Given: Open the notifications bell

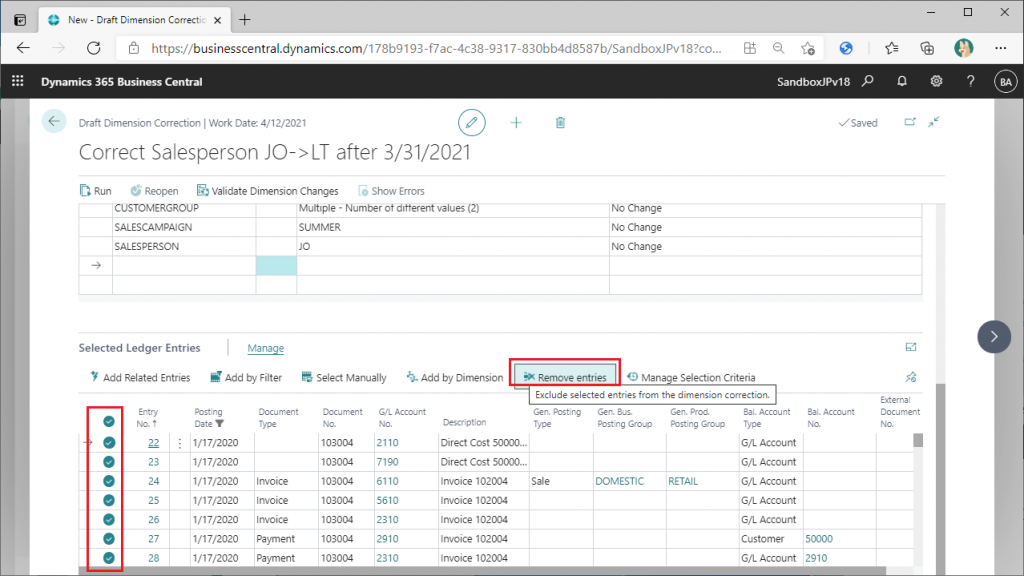Looking at the screenshot, I should point(902,81).
